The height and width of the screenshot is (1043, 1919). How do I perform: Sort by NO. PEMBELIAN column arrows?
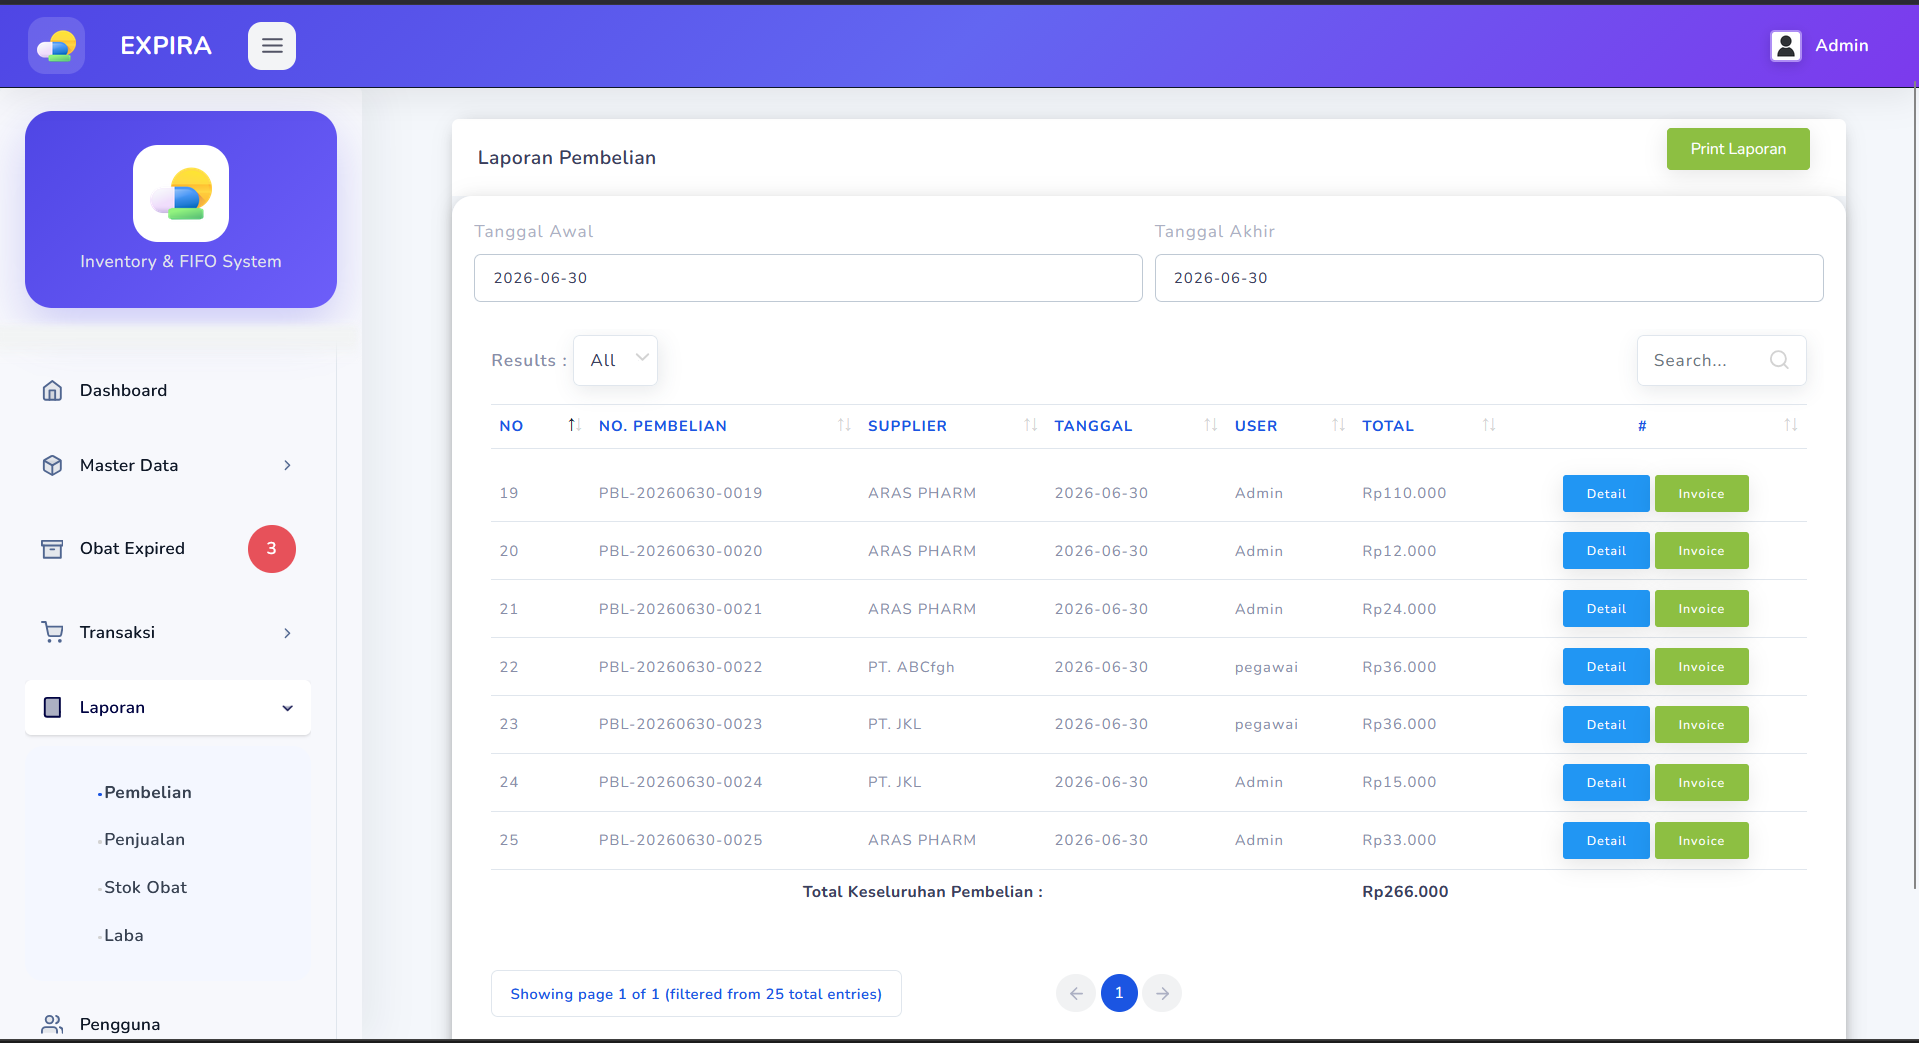(844, 425)
